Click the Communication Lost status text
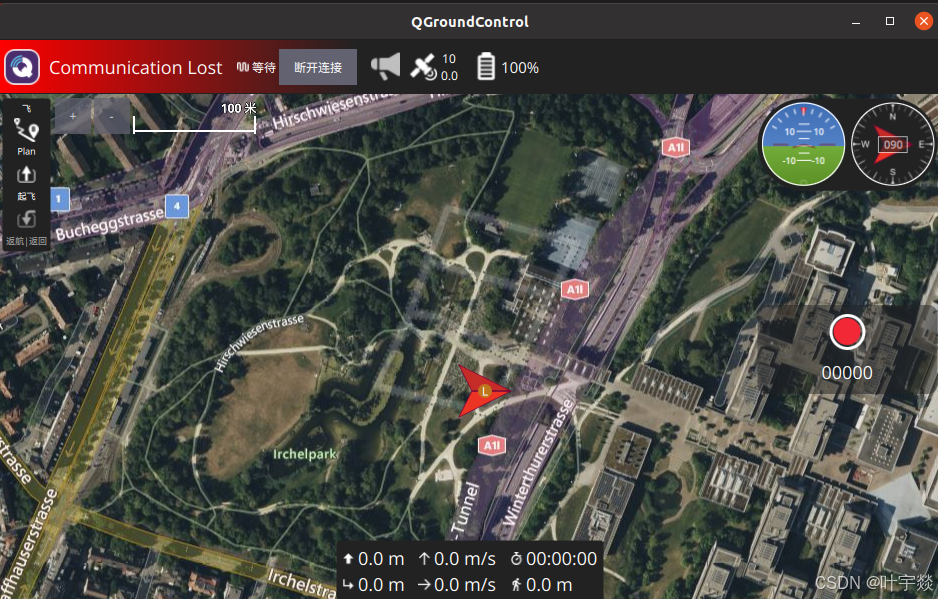Image resolution: width=938 pixels, height=599 pixels. 135,68
